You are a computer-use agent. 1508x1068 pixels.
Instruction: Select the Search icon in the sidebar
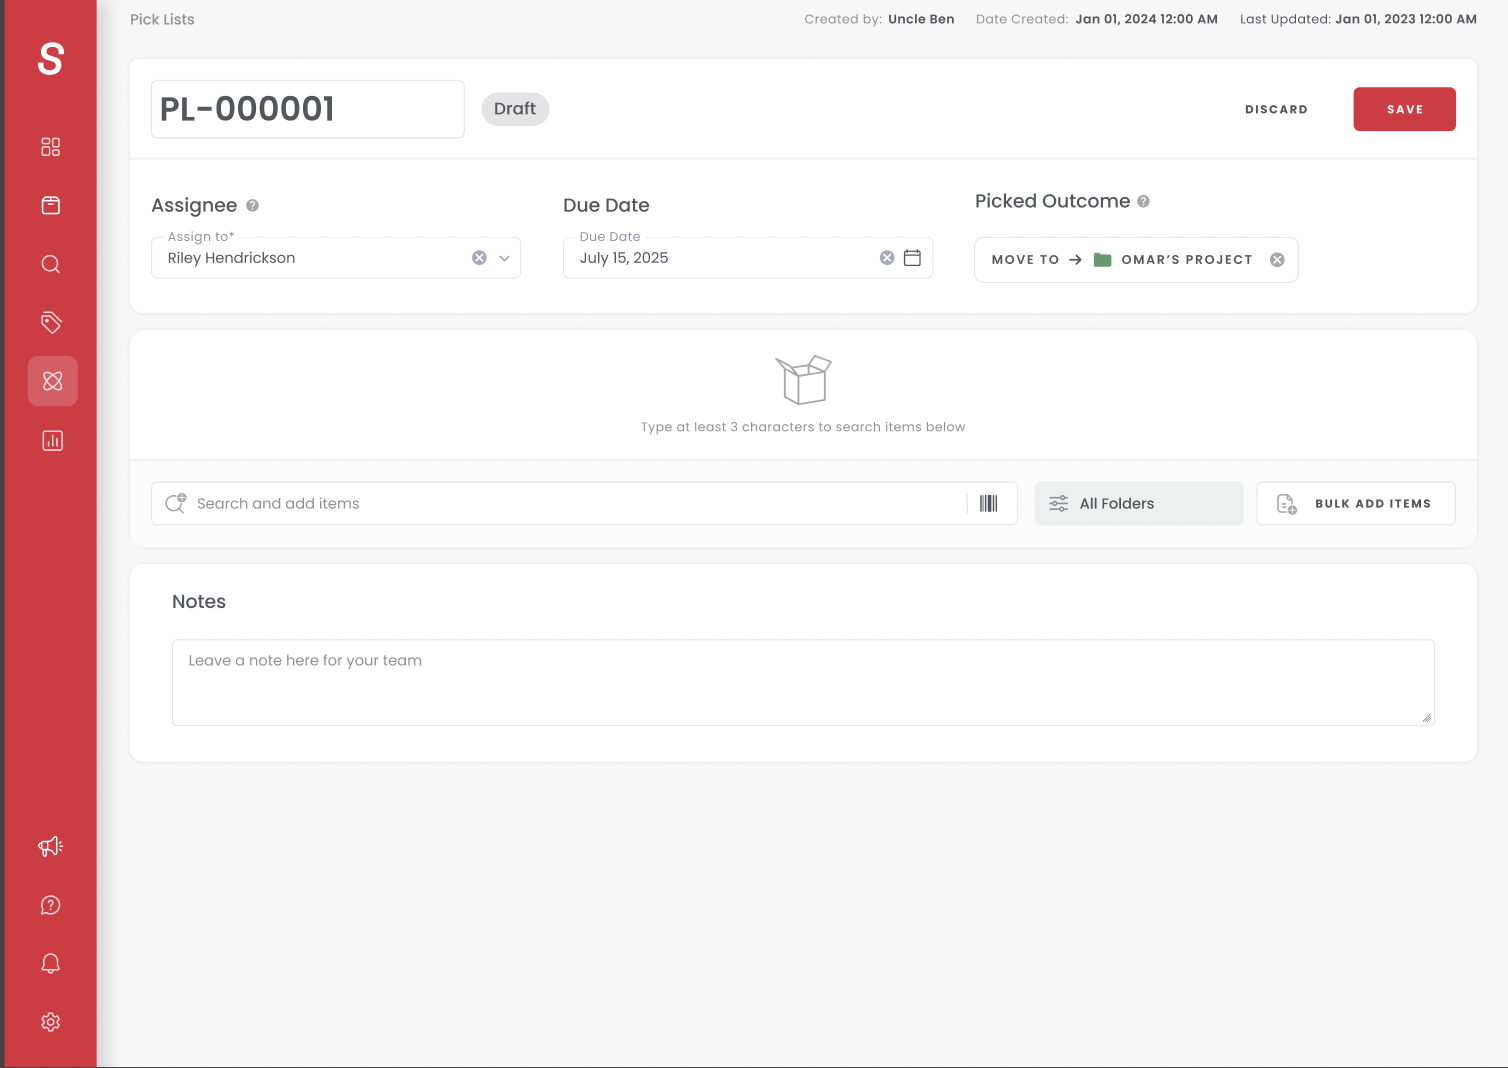[x=50, y=264]
